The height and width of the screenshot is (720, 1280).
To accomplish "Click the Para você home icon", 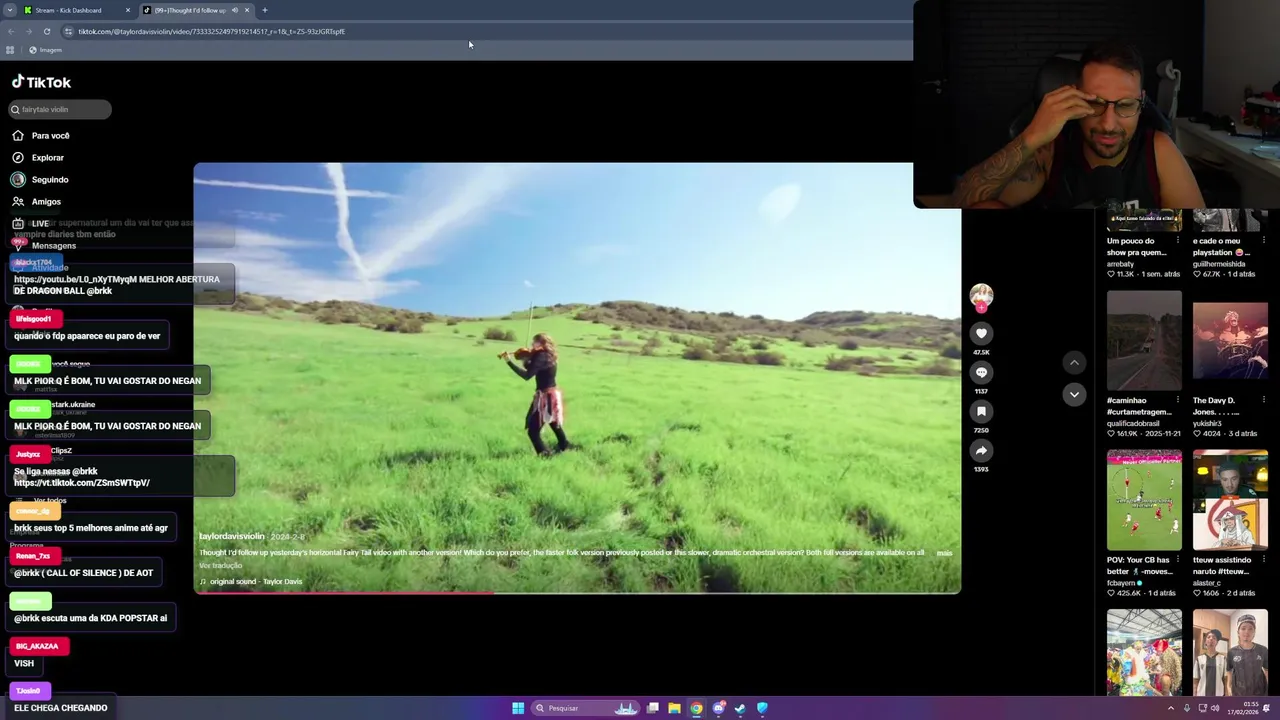I will (18, 135).
